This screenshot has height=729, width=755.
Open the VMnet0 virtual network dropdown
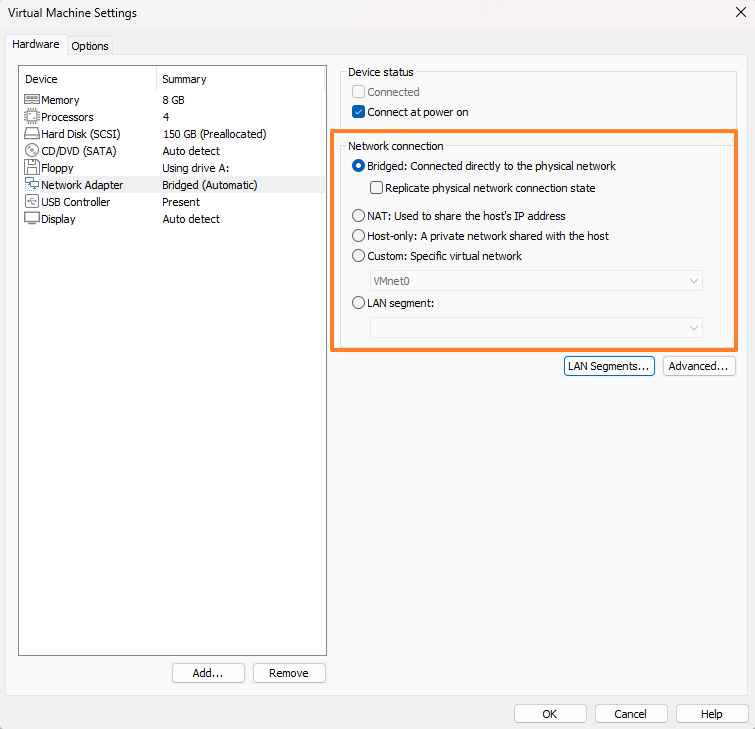pyautogui.click(x=536, y=281)
